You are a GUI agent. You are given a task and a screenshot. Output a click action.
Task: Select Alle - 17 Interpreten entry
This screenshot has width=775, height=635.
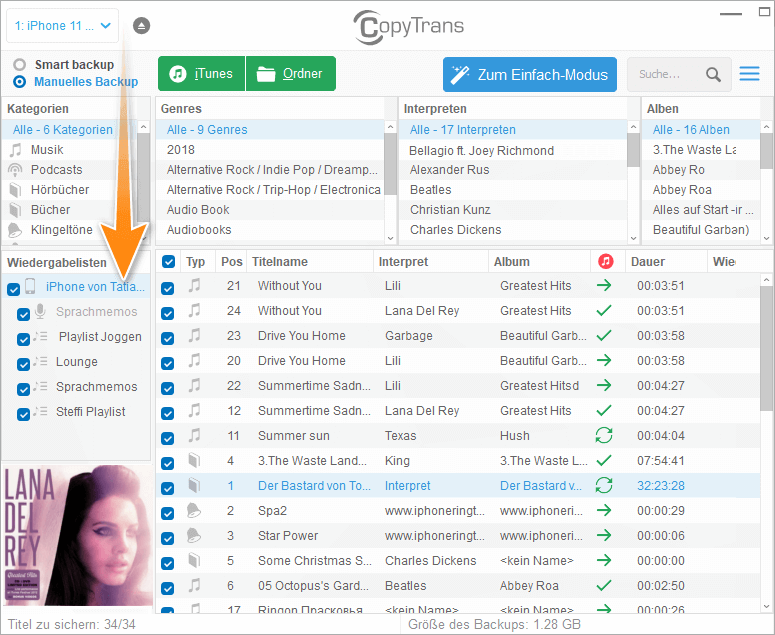point(513,129)
